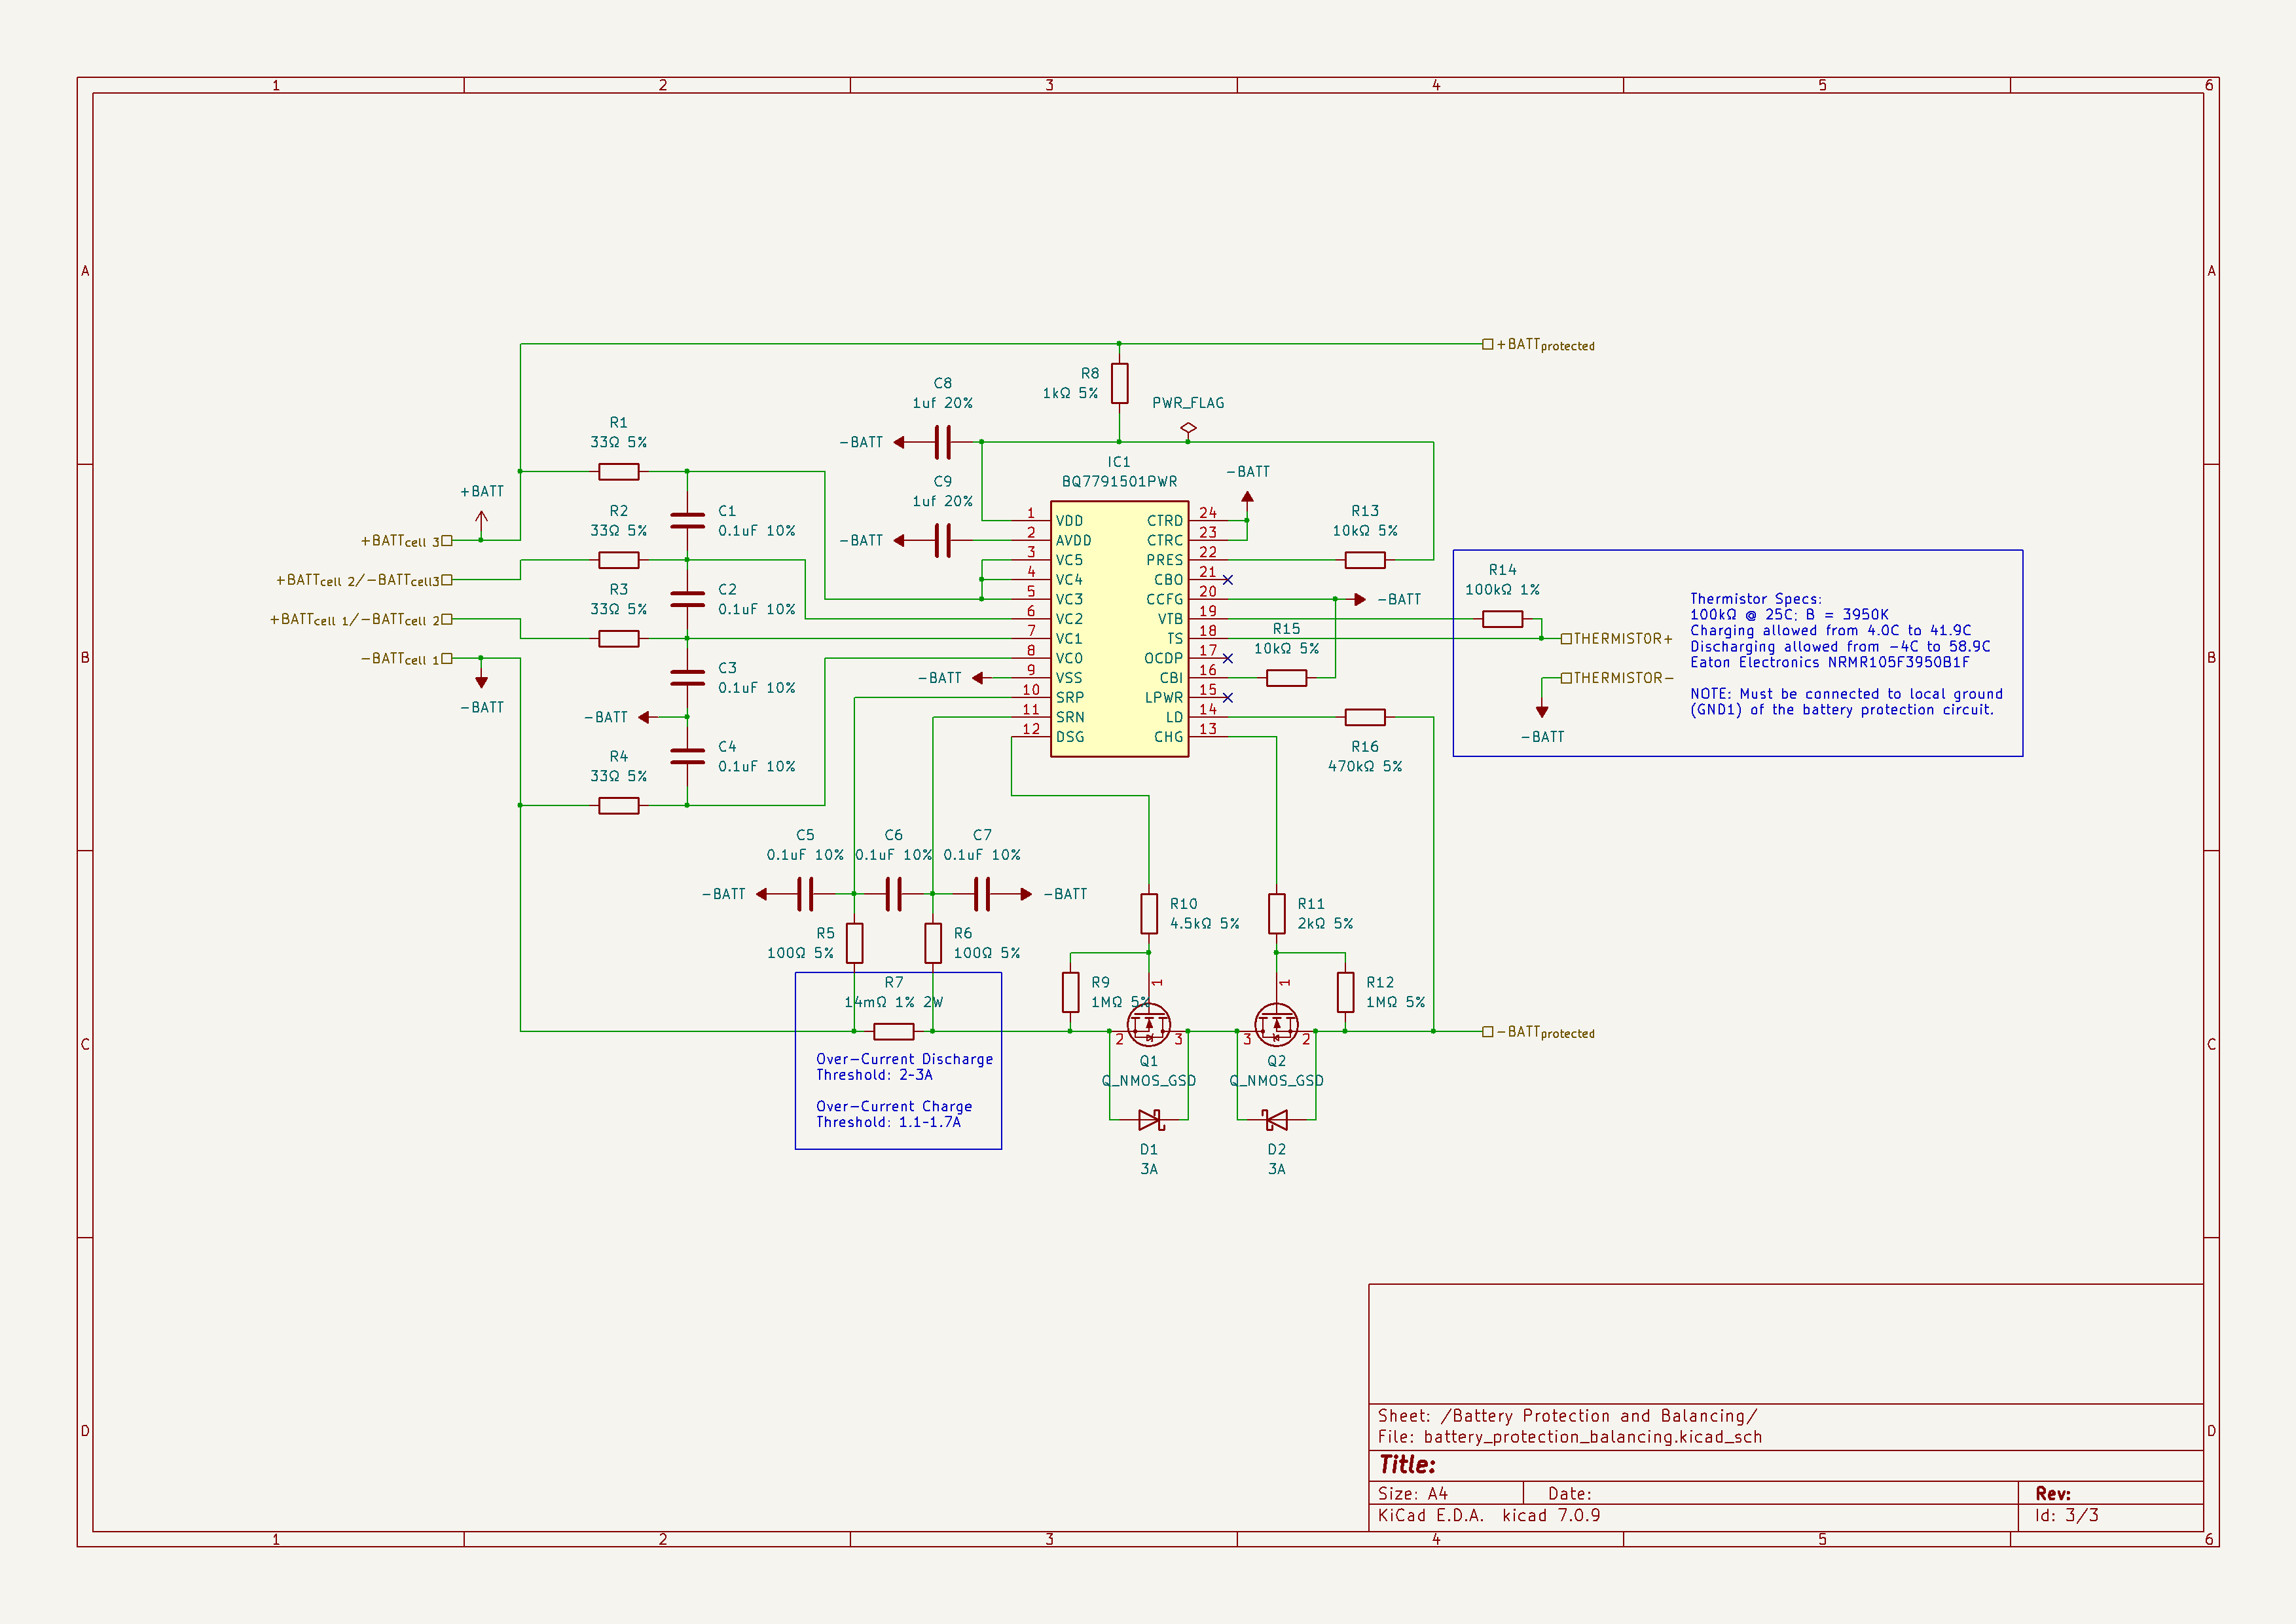Click the '470kΩ 5%' value text
Viewport: 2296px width, 1624px height.
1365,766
